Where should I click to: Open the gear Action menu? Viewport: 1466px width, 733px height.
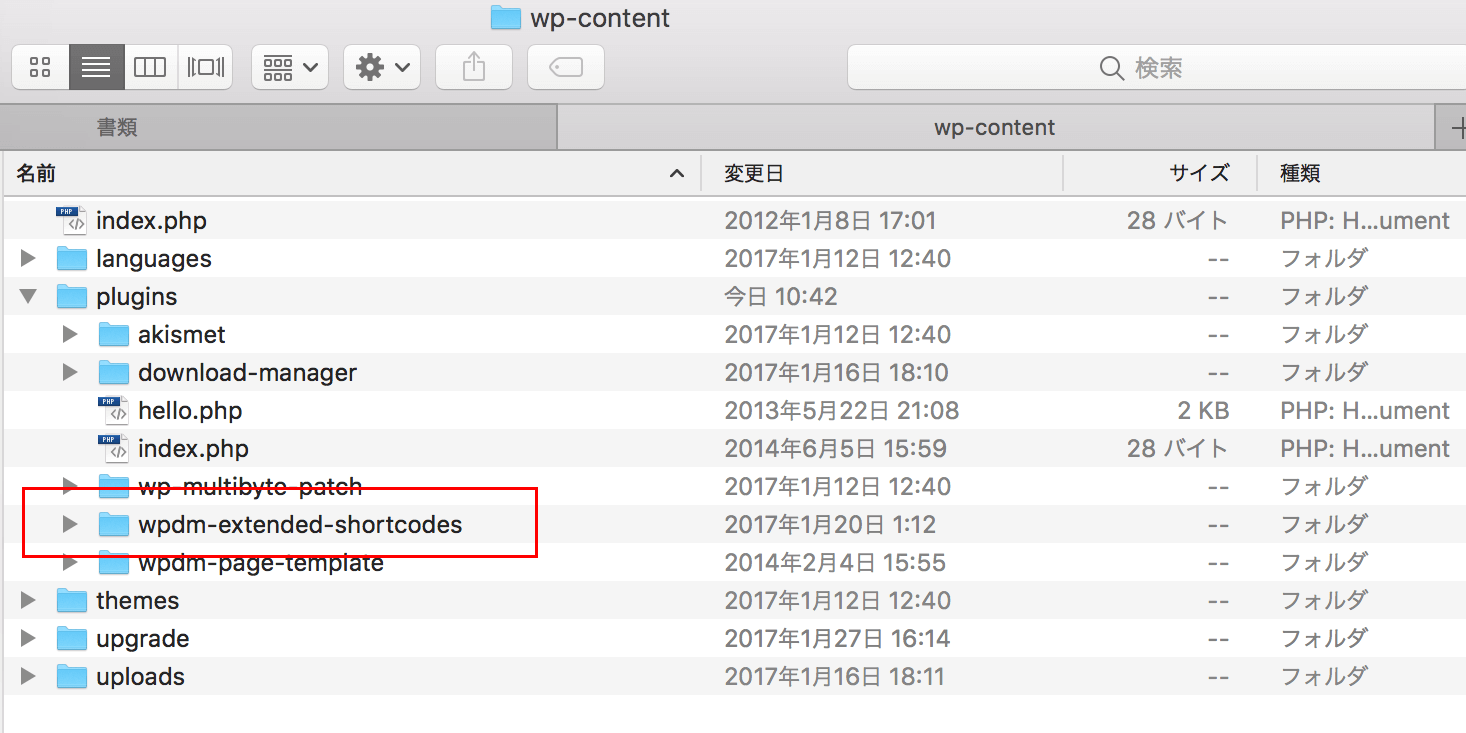pos(382,68)
